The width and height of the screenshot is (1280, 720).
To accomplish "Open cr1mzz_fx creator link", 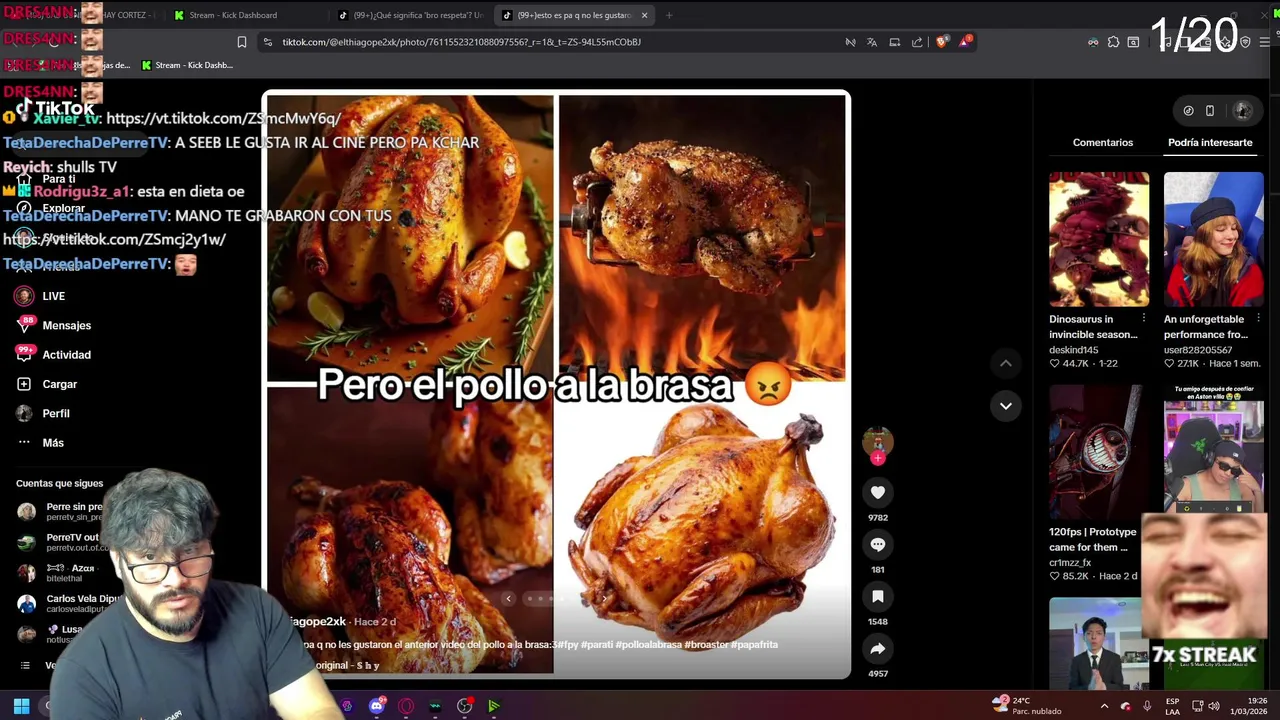I will coord(1070,563).
